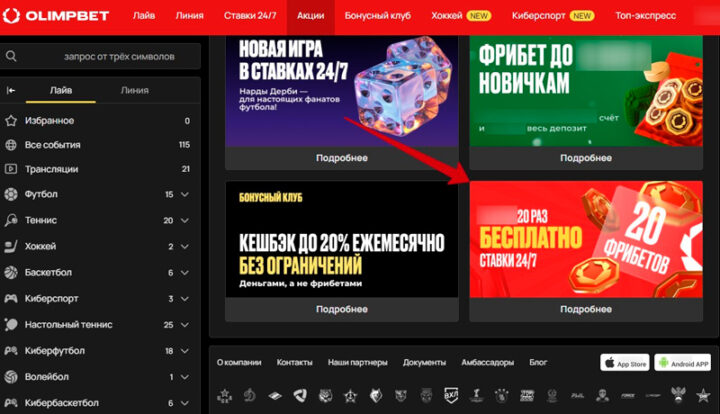Select the Баскетбол ball icon
Image resolution: width=720 pixels, height=414 pixels.
coord(11,273)
